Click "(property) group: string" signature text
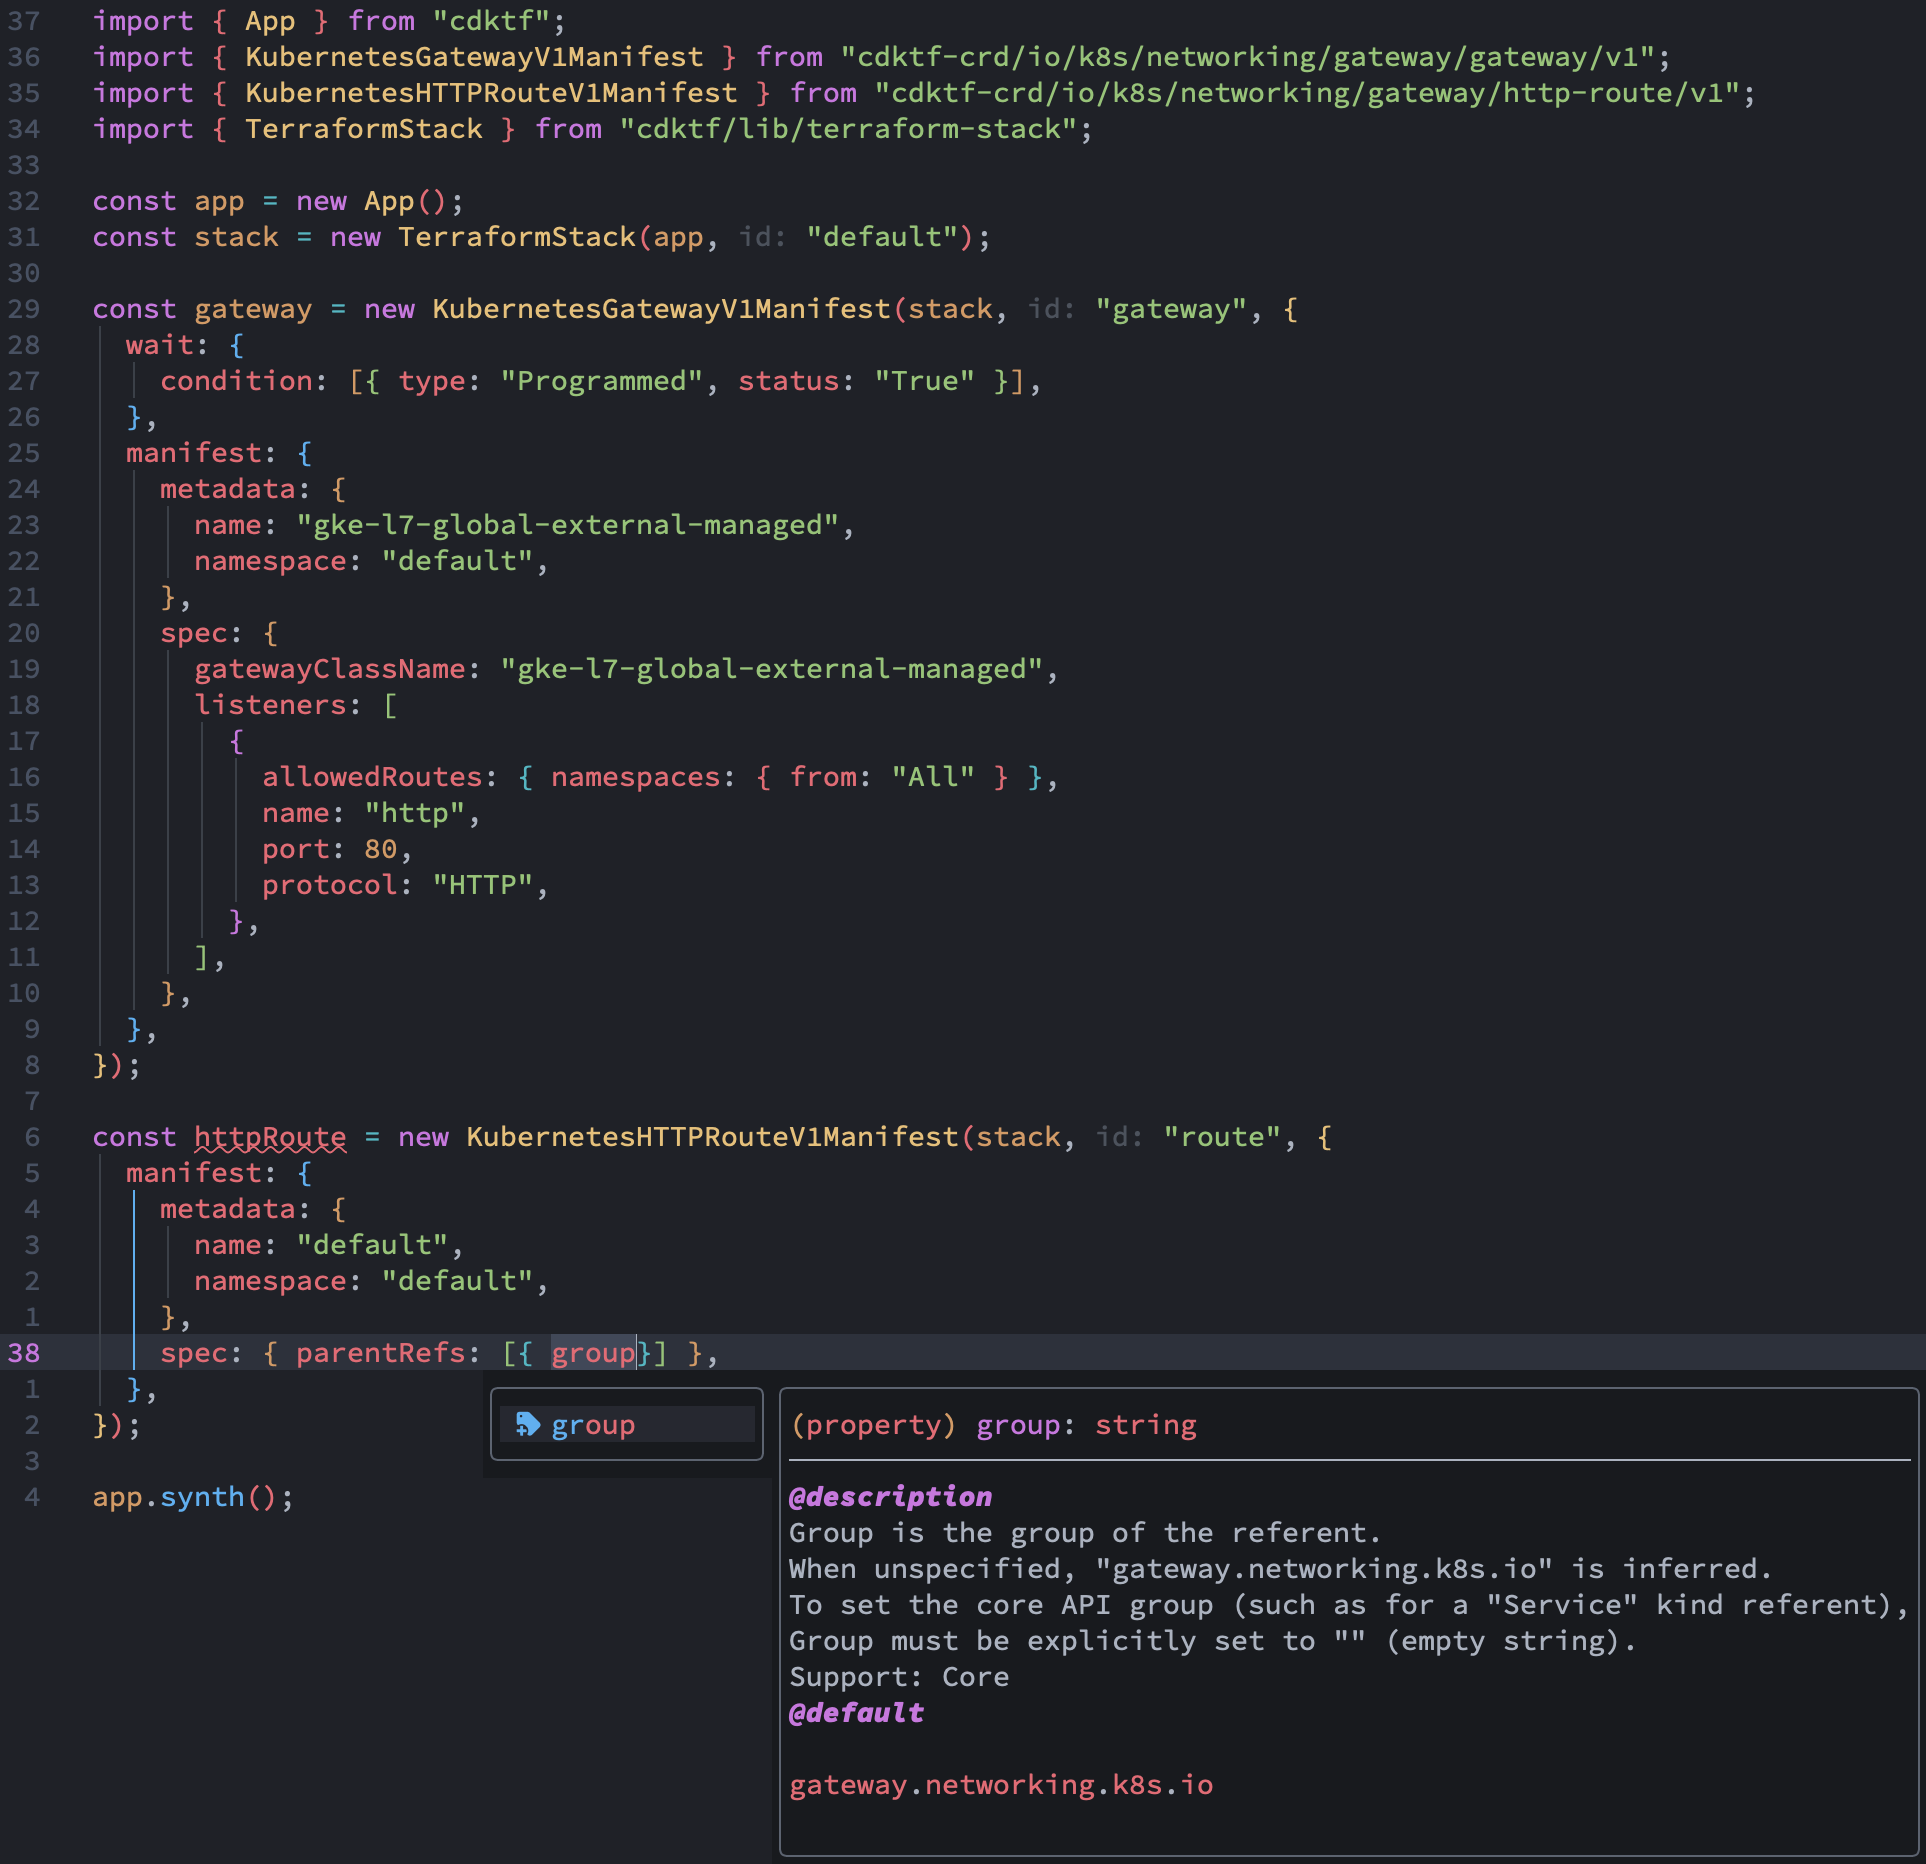 coord(993,1424)
